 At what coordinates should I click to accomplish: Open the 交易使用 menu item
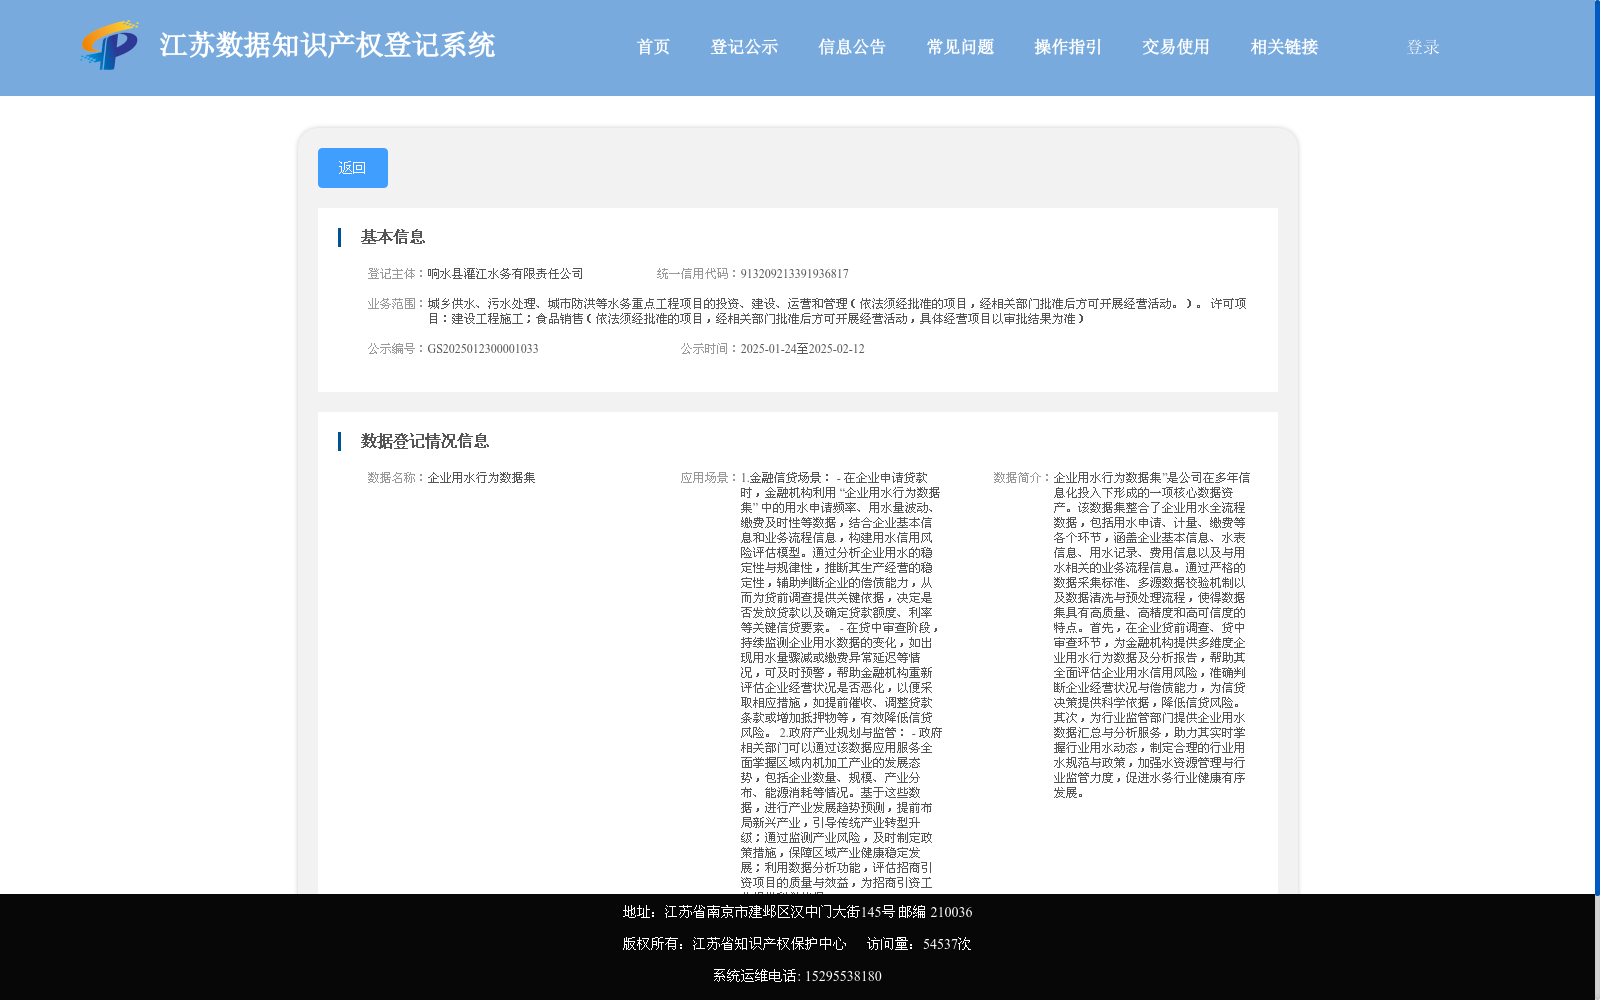click(x=1176, y=47)
